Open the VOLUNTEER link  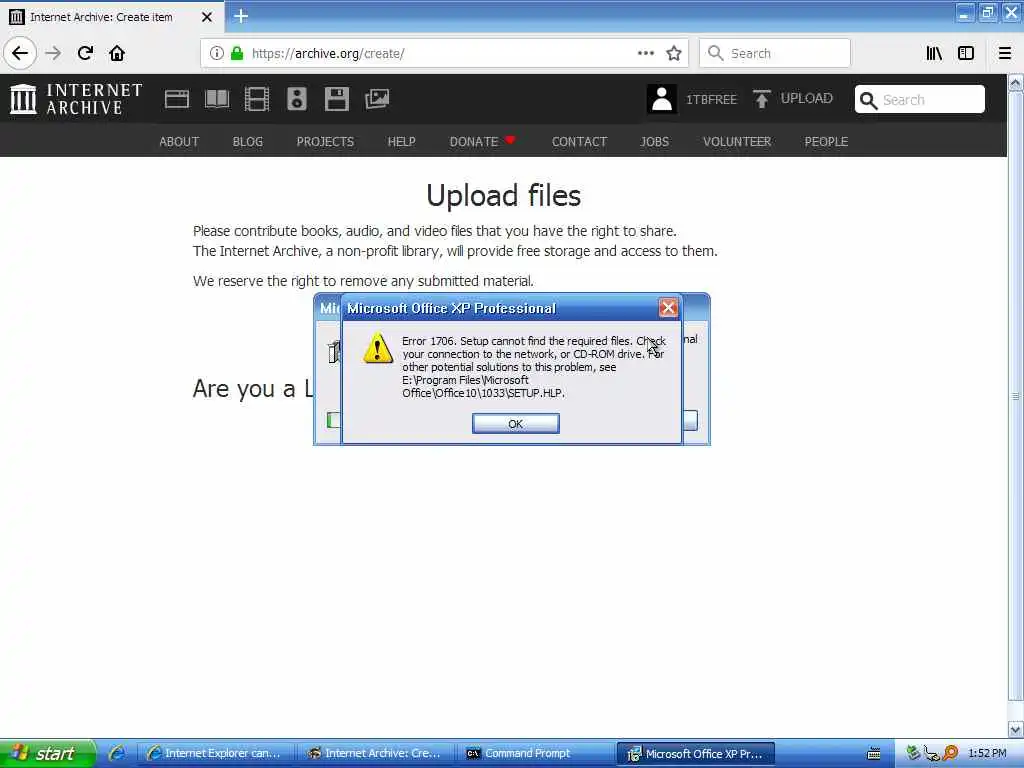pos(737,142)
